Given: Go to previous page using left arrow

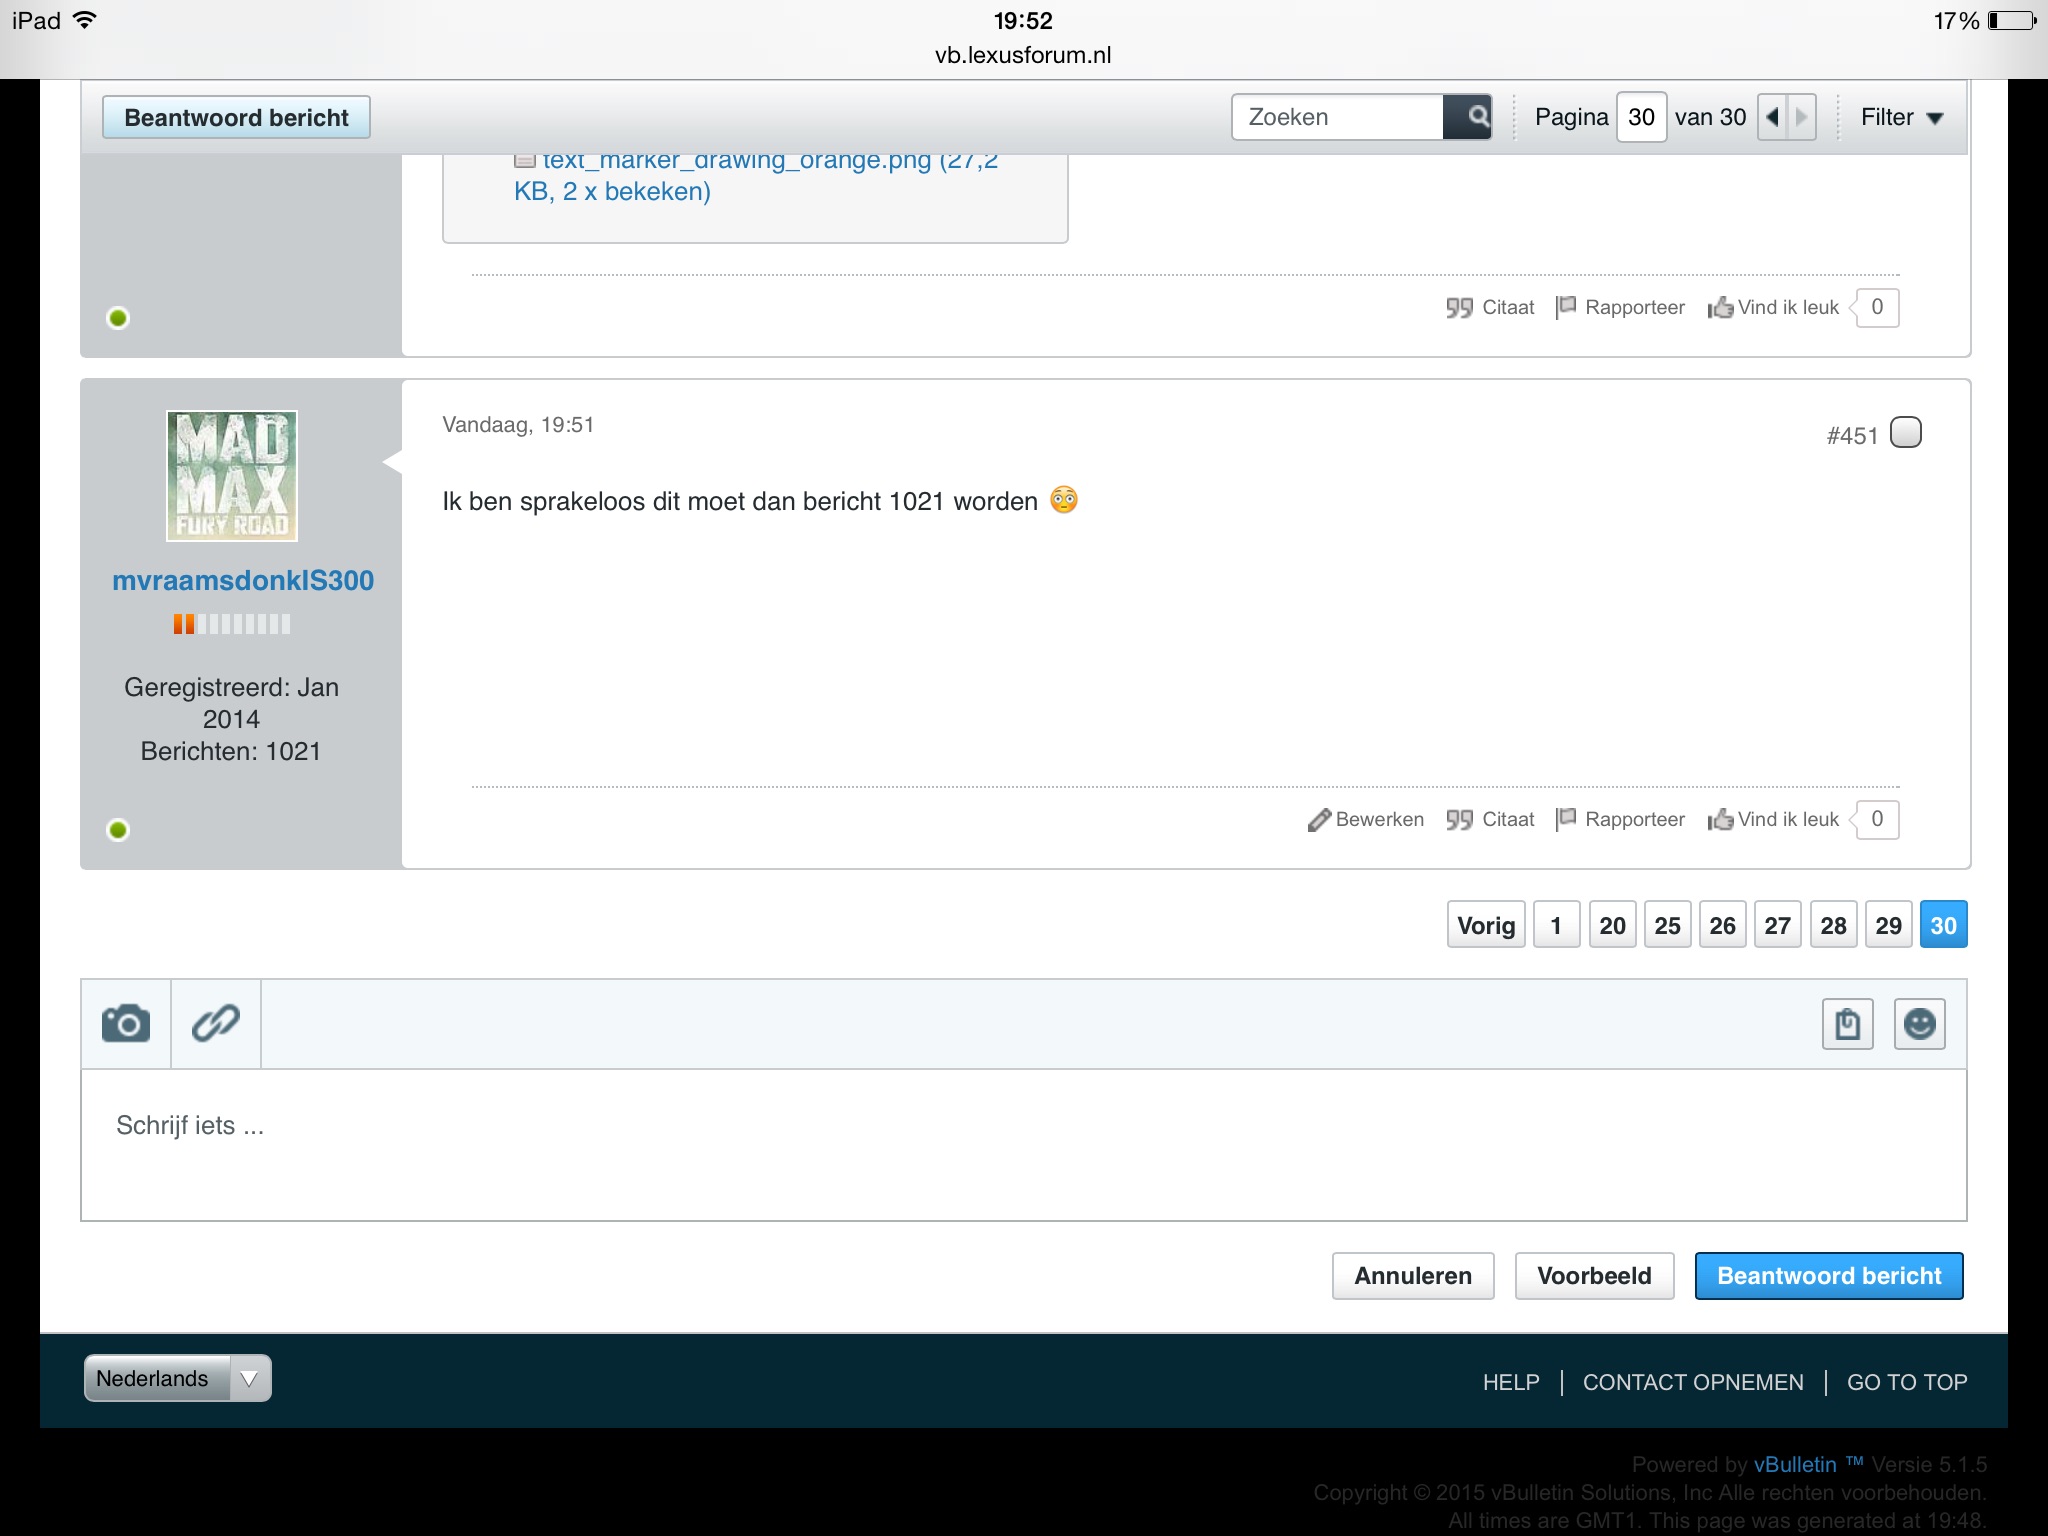Looking at the screenshot, I should coord(1772,117).
